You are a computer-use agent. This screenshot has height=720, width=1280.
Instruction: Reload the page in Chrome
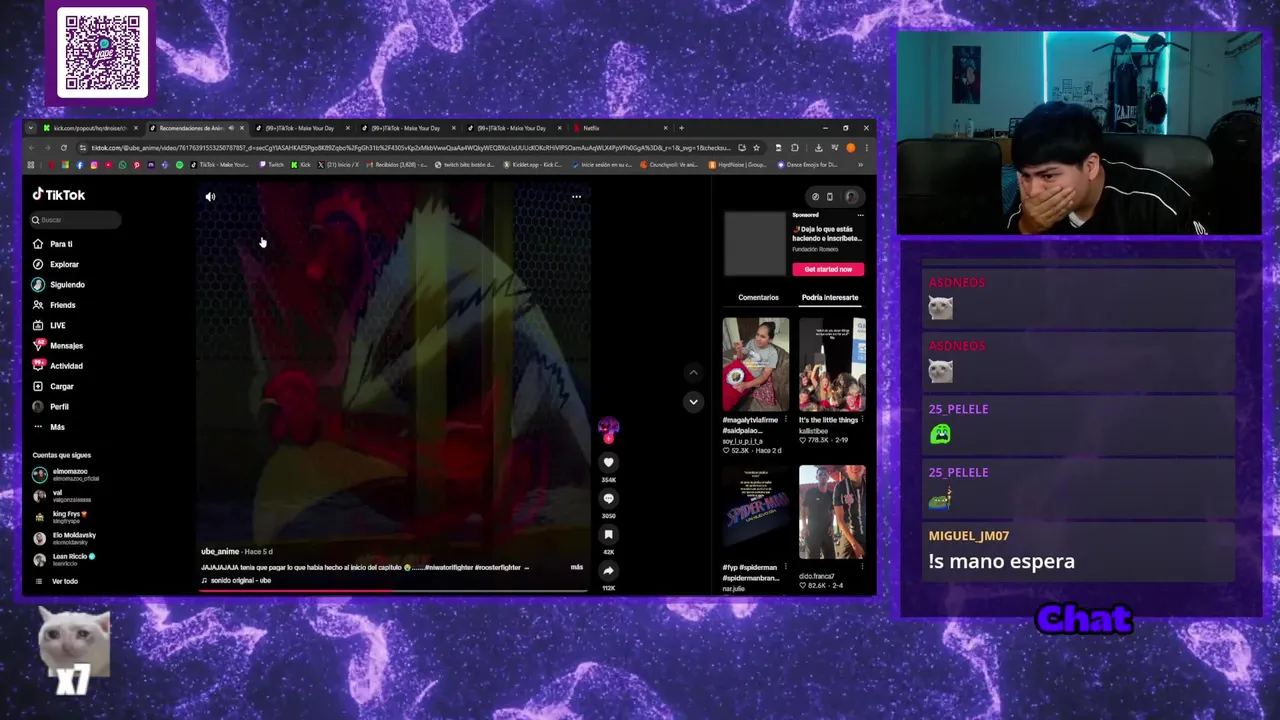[x=63, y=148]
